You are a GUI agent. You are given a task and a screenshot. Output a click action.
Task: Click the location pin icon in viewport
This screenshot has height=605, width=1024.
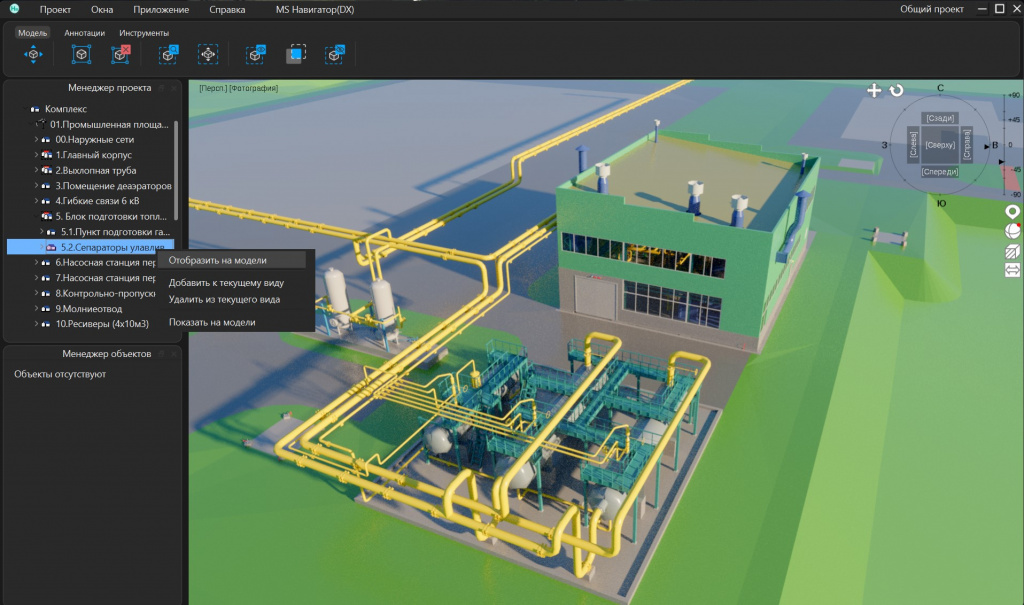[1012, 212]
